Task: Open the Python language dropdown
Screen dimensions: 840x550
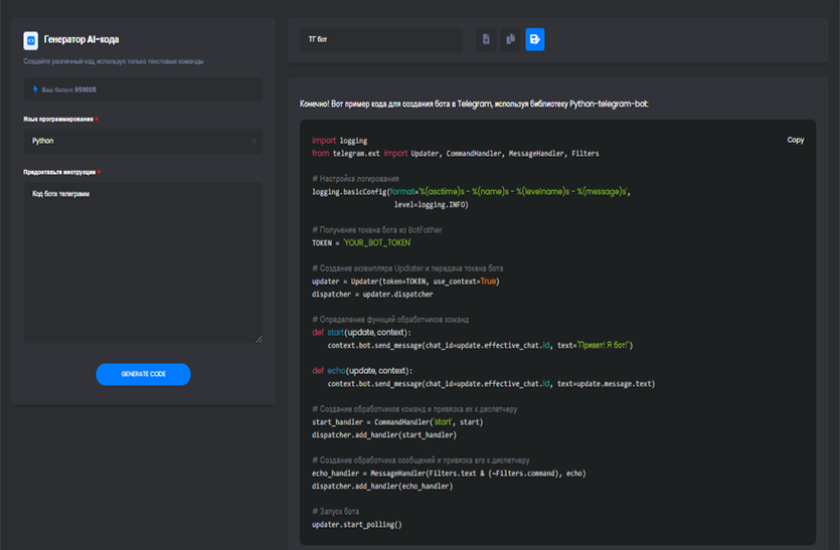Action: [142, 141]
